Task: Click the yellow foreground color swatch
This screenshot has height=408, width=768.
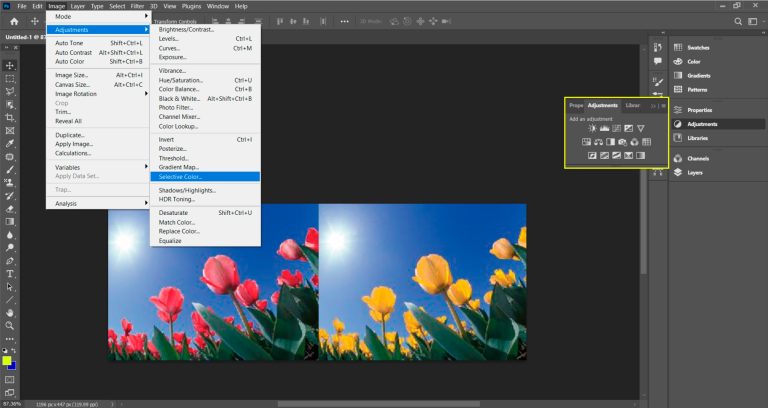Action: 7,360
